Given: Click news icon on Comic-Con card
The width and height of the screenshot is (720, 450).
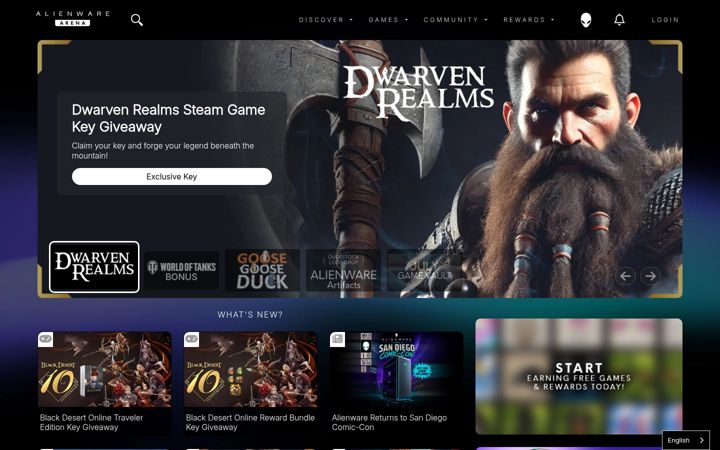Looking at the screenshot, I should pos(338,339).
